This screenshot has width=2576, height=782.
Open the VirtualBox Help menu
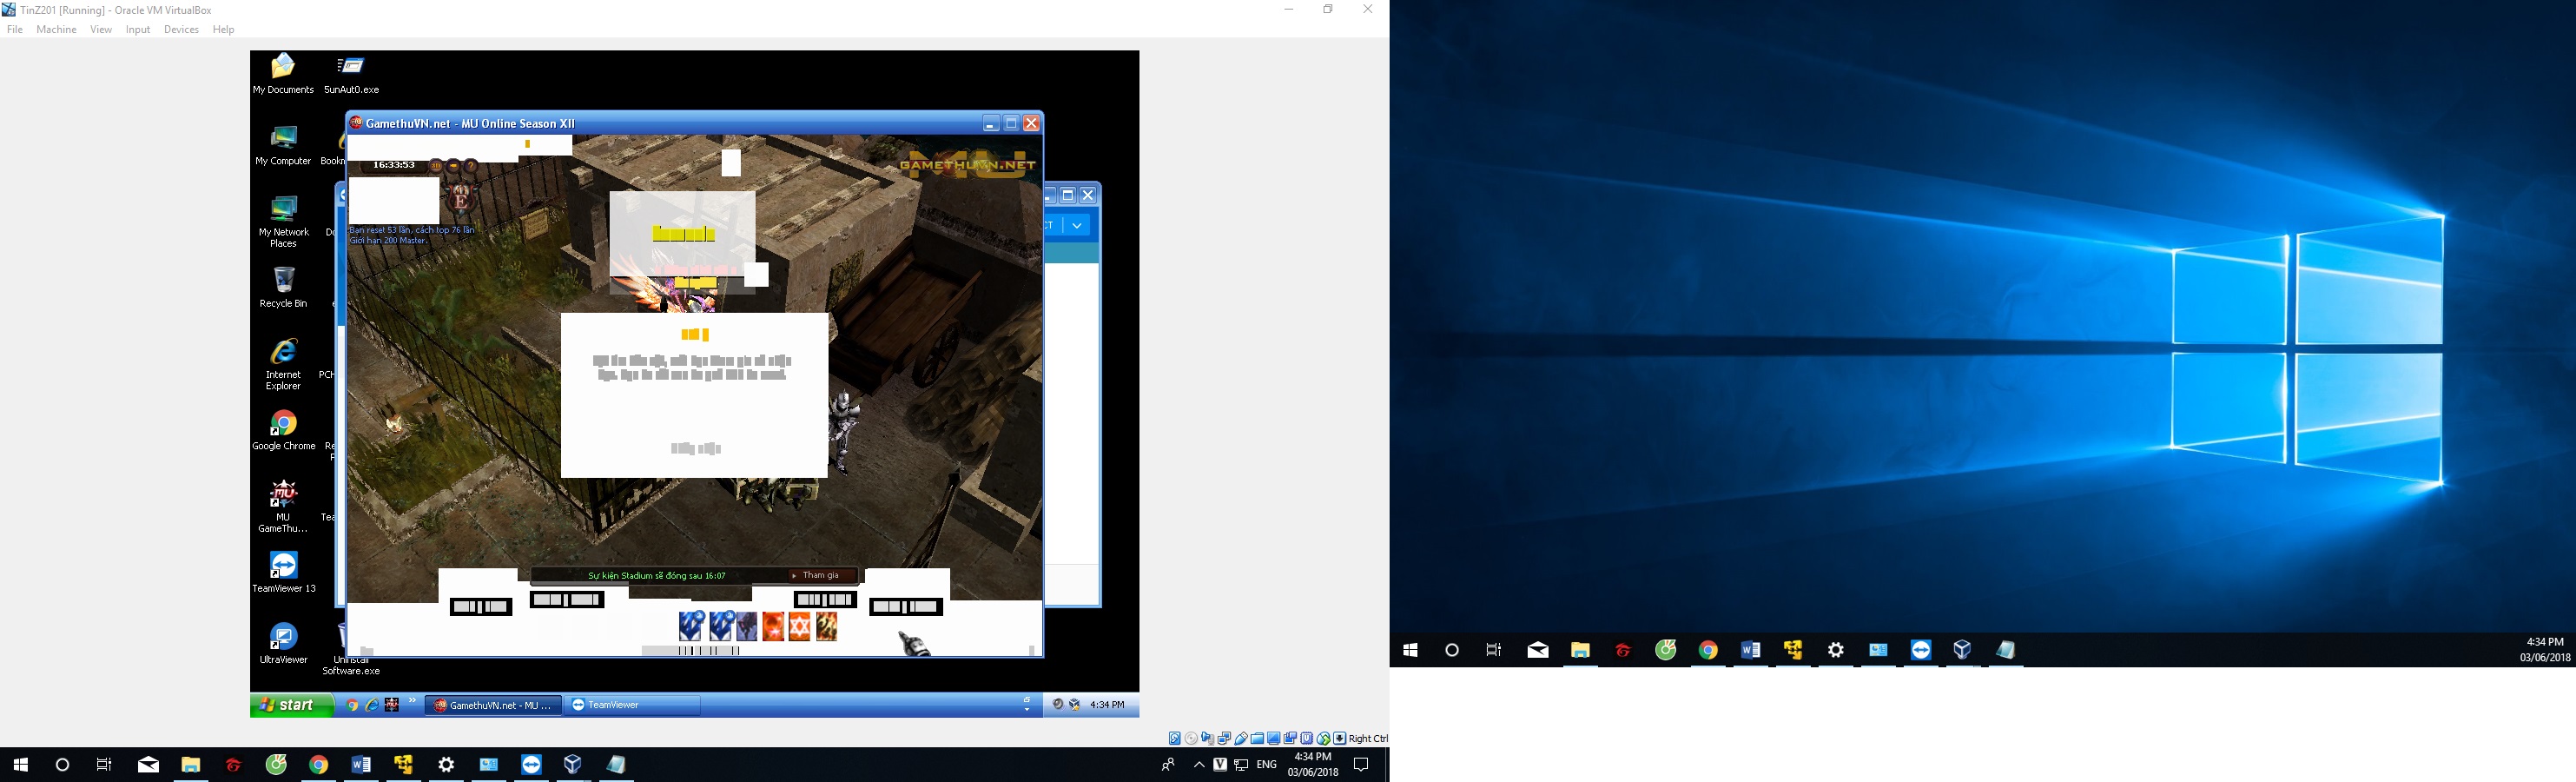click(224, 30)
